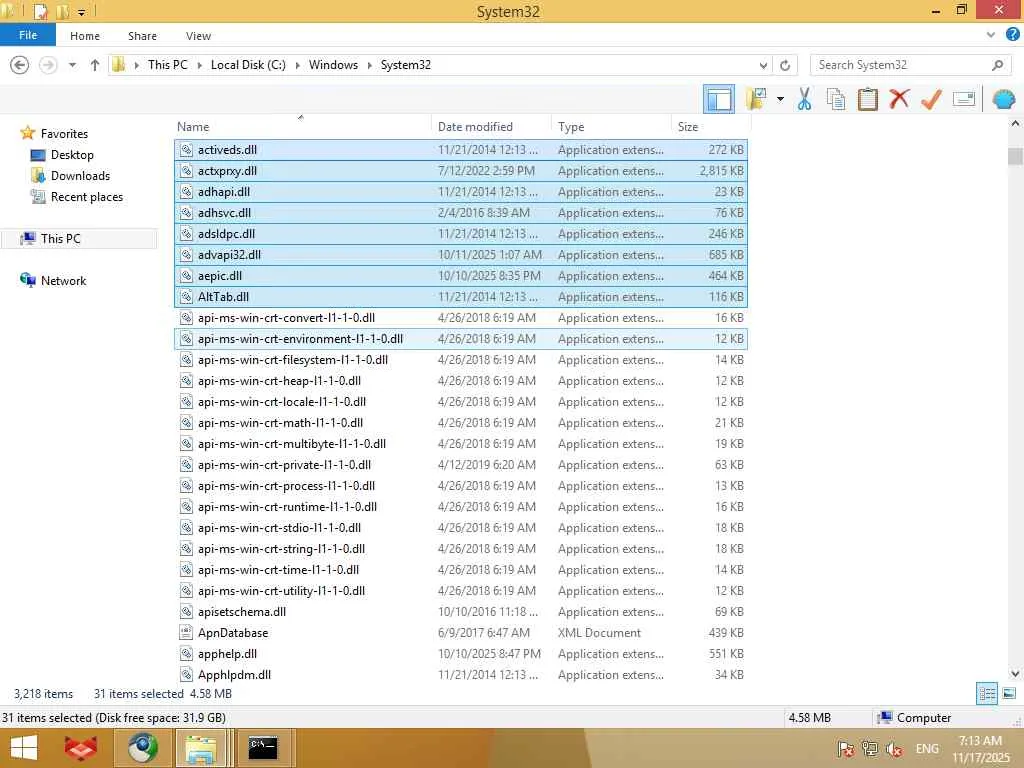Click the Cut scissors icon

tap(804, 99)
